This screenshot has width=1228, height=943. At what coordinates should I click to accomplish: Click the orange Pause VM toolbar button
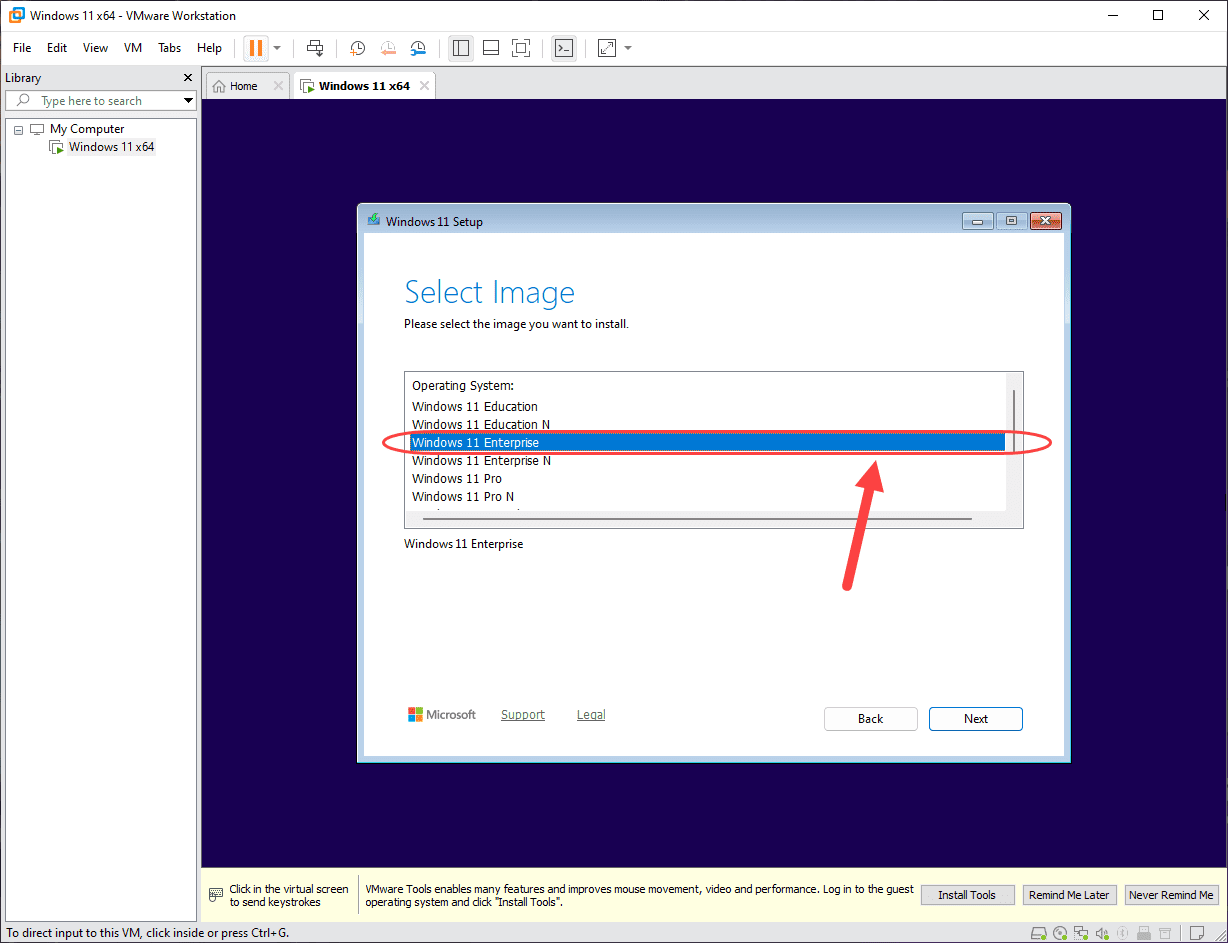(256, 48)
